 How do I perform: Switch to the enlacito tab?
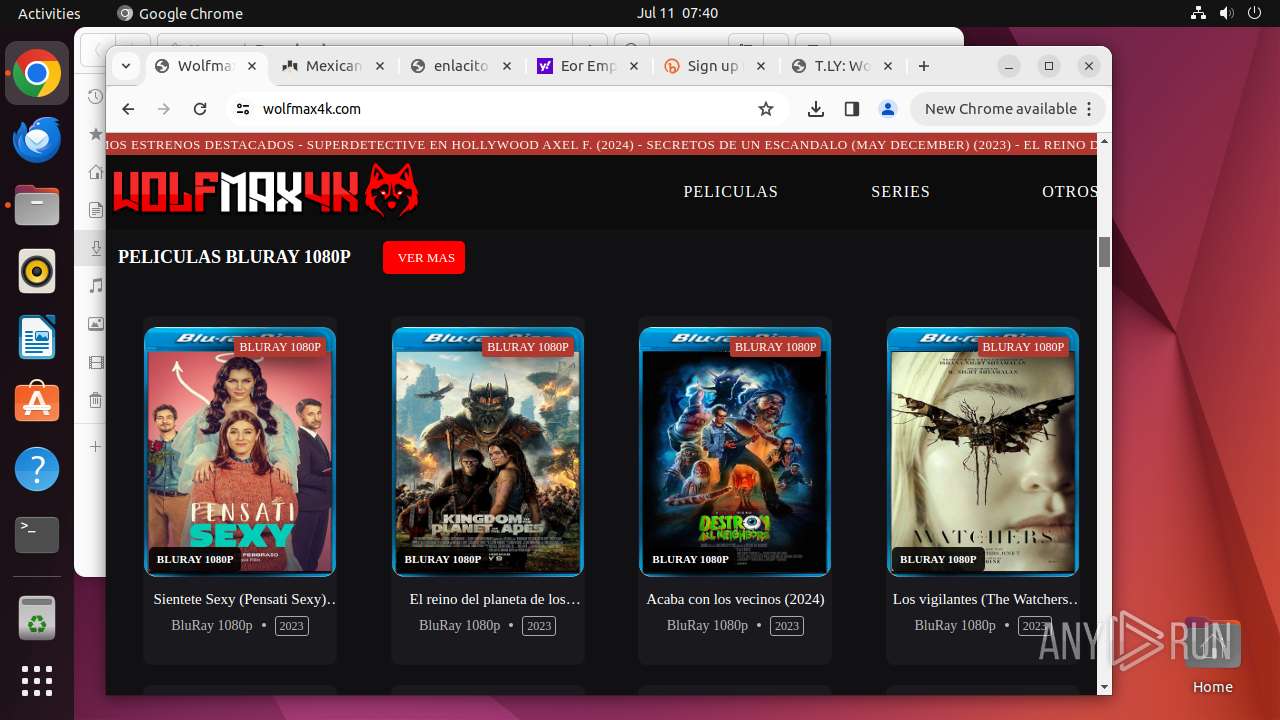461,66
